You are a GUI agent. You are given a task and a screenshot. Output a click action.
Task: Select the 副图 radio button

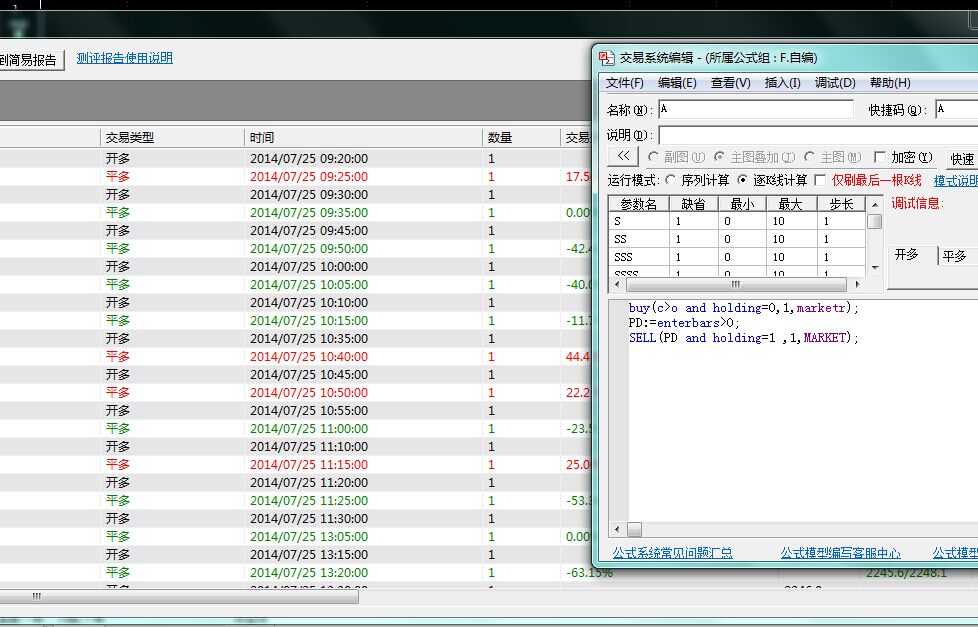pos(653,157)
